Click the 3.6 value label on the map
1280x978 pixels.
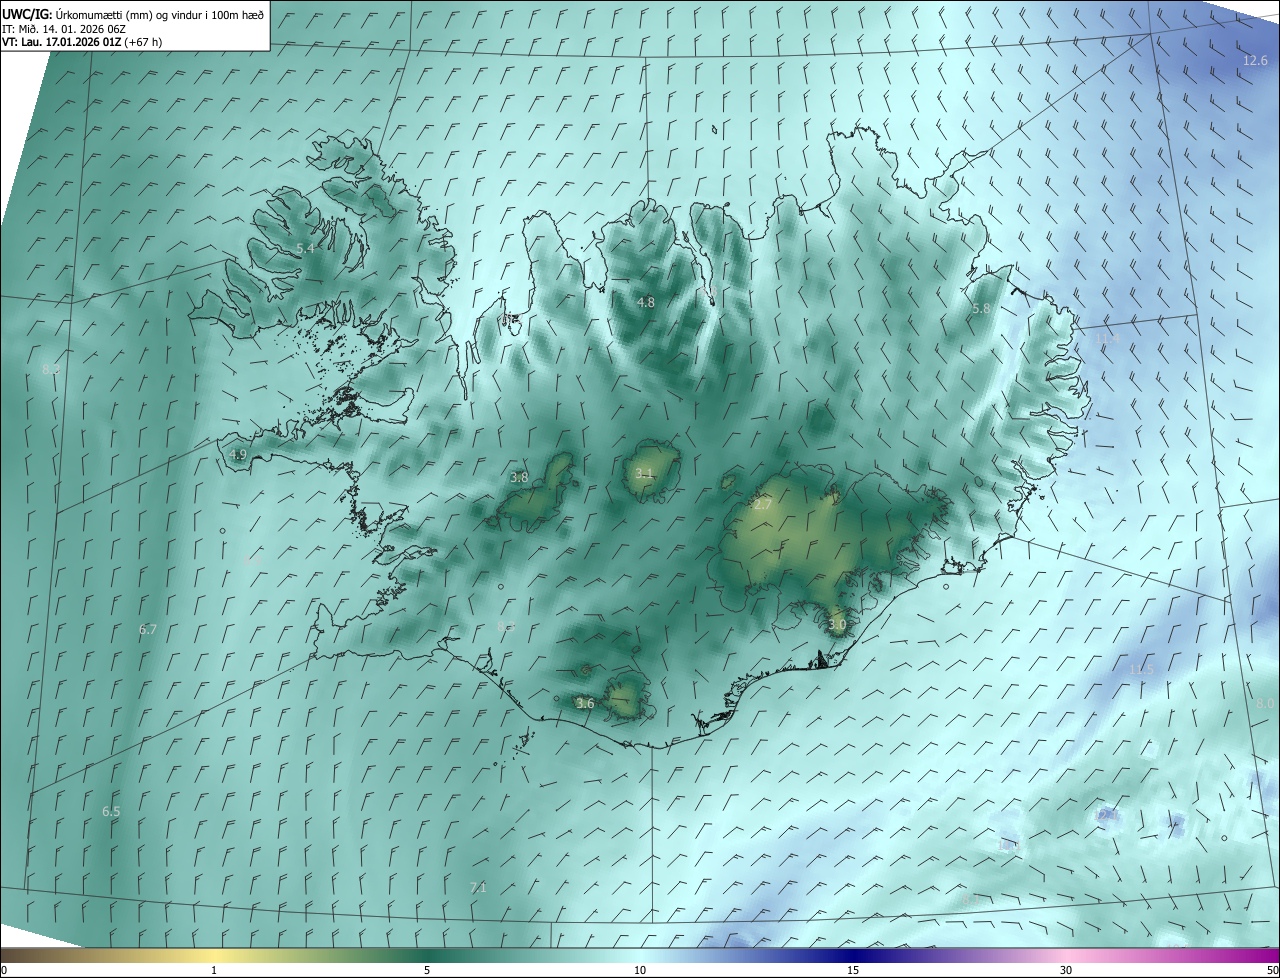(585, 704)
